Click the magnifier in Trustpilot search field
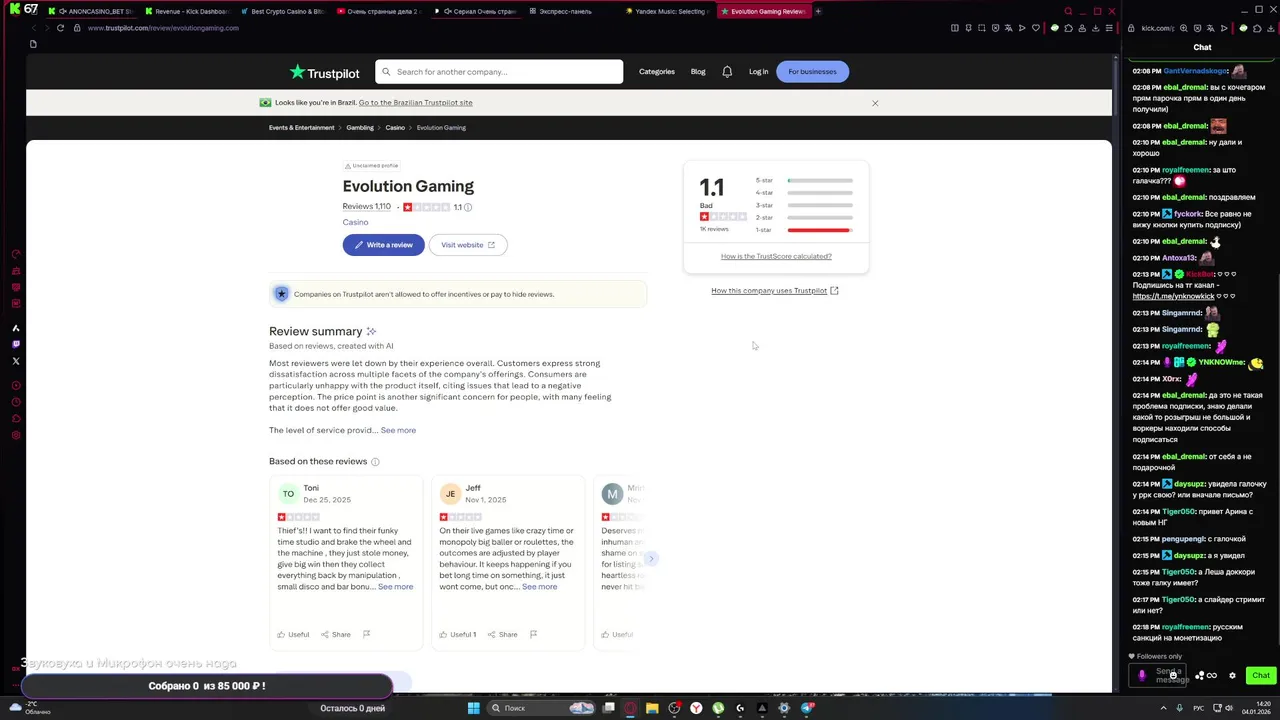Viewport: 1280px width, 720px height. (386, 72)
